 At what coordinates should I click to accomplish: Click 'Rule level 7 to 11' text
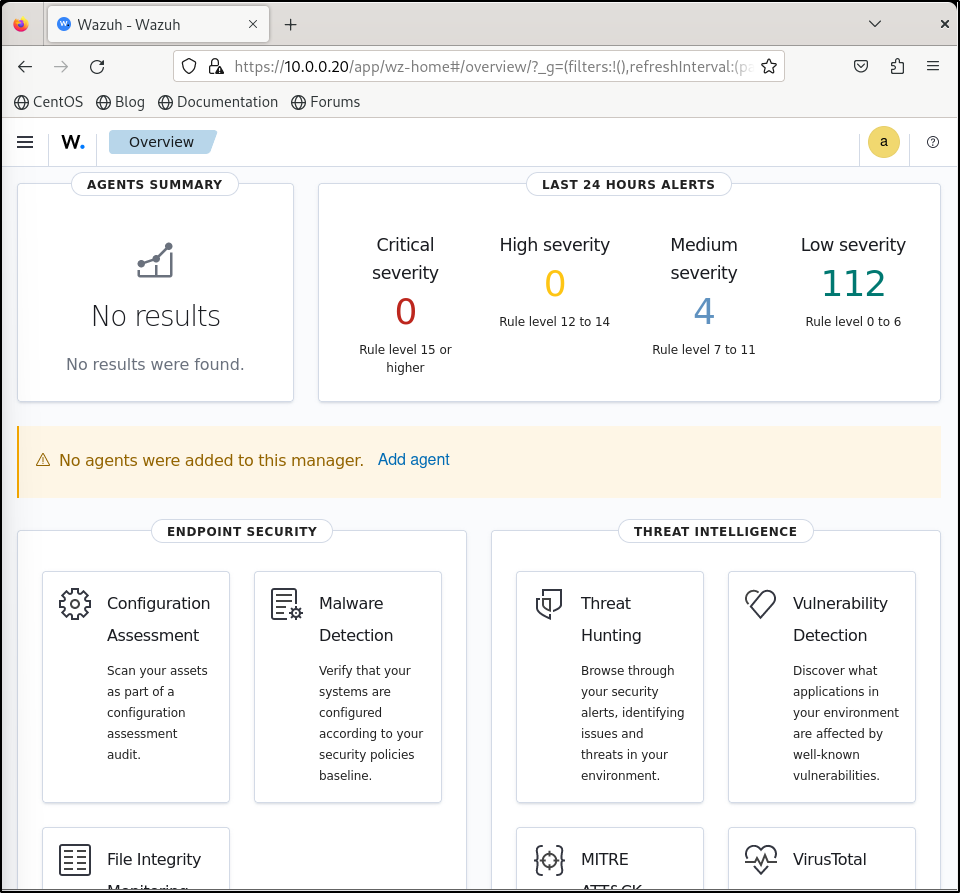(704, 349)
